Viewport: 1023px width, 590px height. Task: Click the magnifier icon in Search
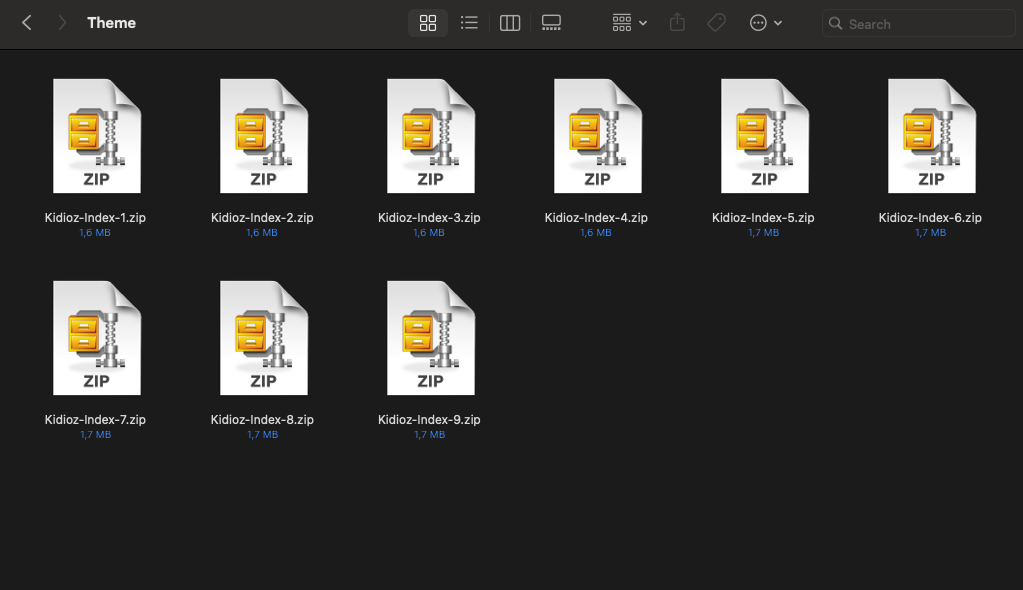(835, 23)
